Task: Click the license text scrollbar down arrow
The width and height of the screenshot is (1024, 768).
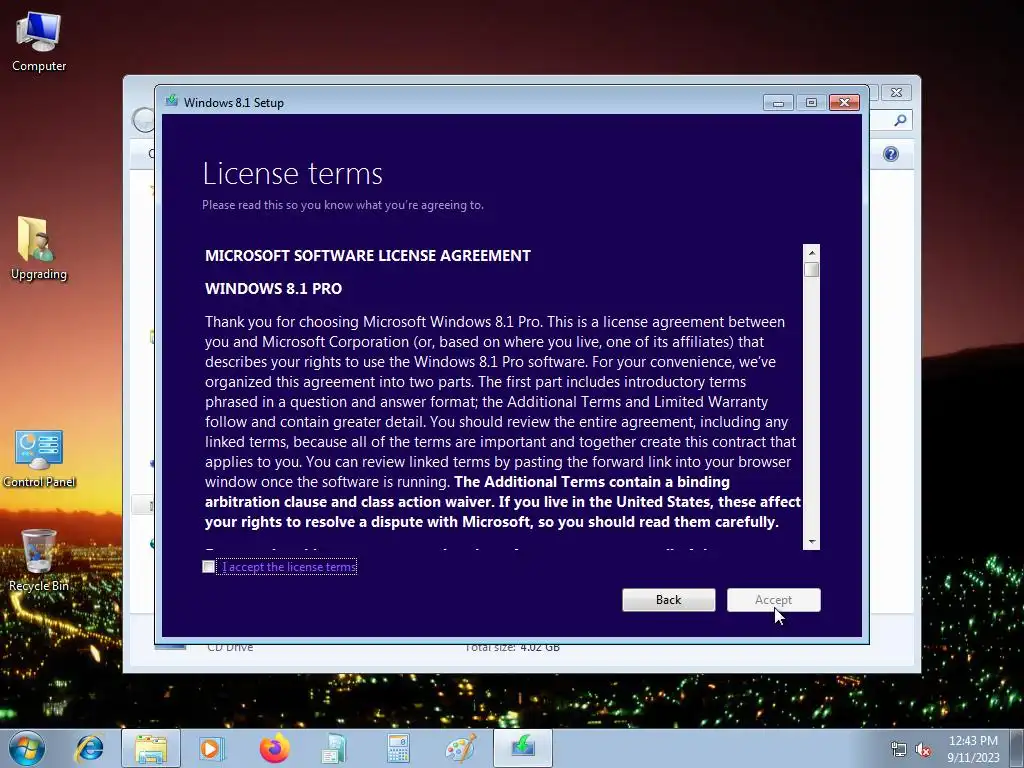Action: coord(811,541)
